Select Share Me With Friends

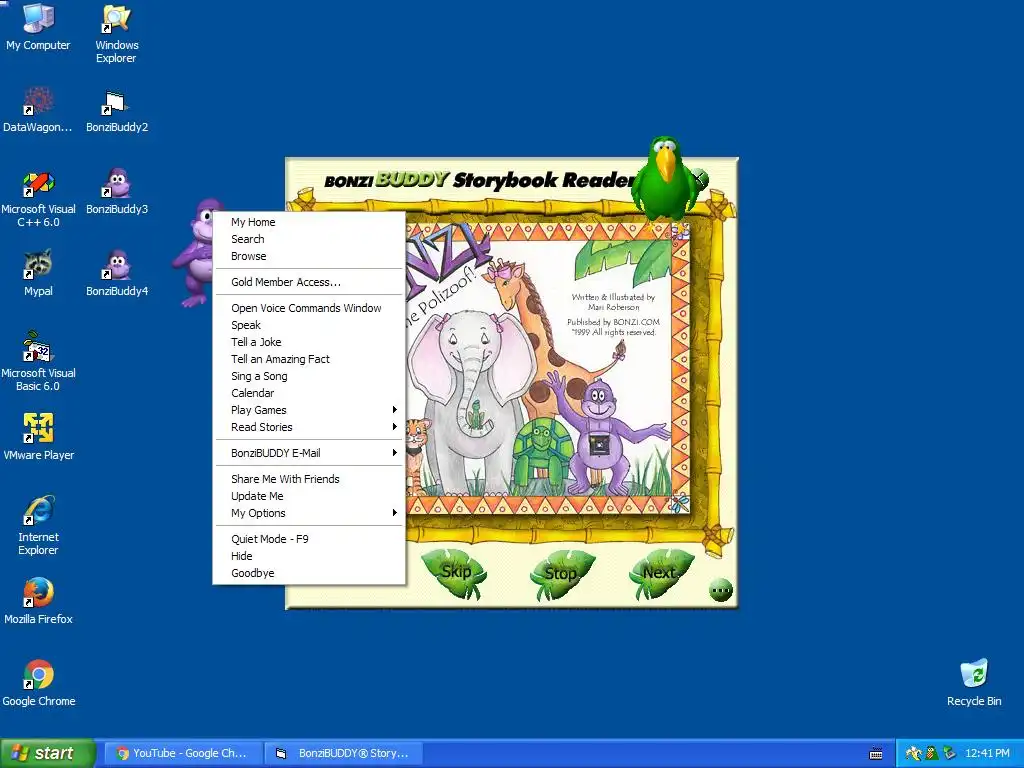pos(309,479)
